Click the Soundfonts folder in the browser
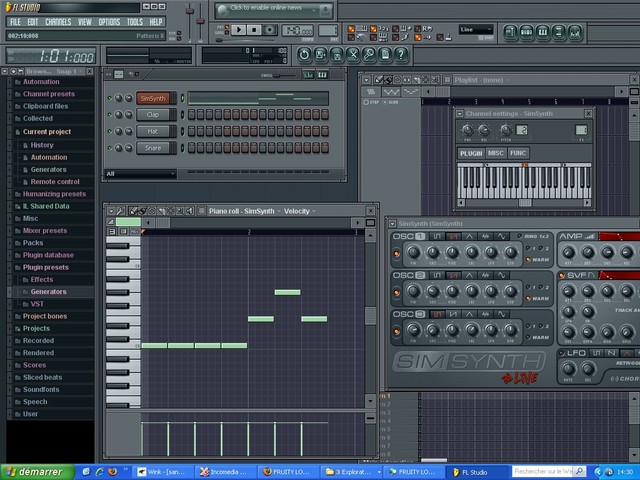Image resolution: width=640 pixels, height=480 pixels. coord(41,389)
